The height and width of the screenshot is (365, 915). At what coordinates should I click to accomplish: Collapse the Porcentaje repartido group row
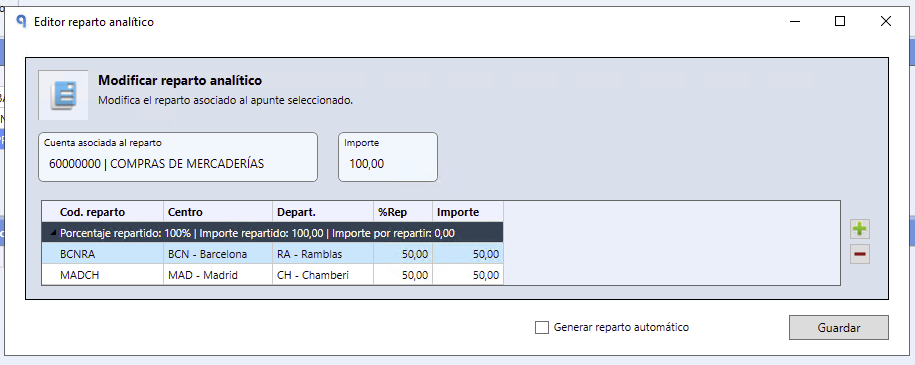click(54, 234)
